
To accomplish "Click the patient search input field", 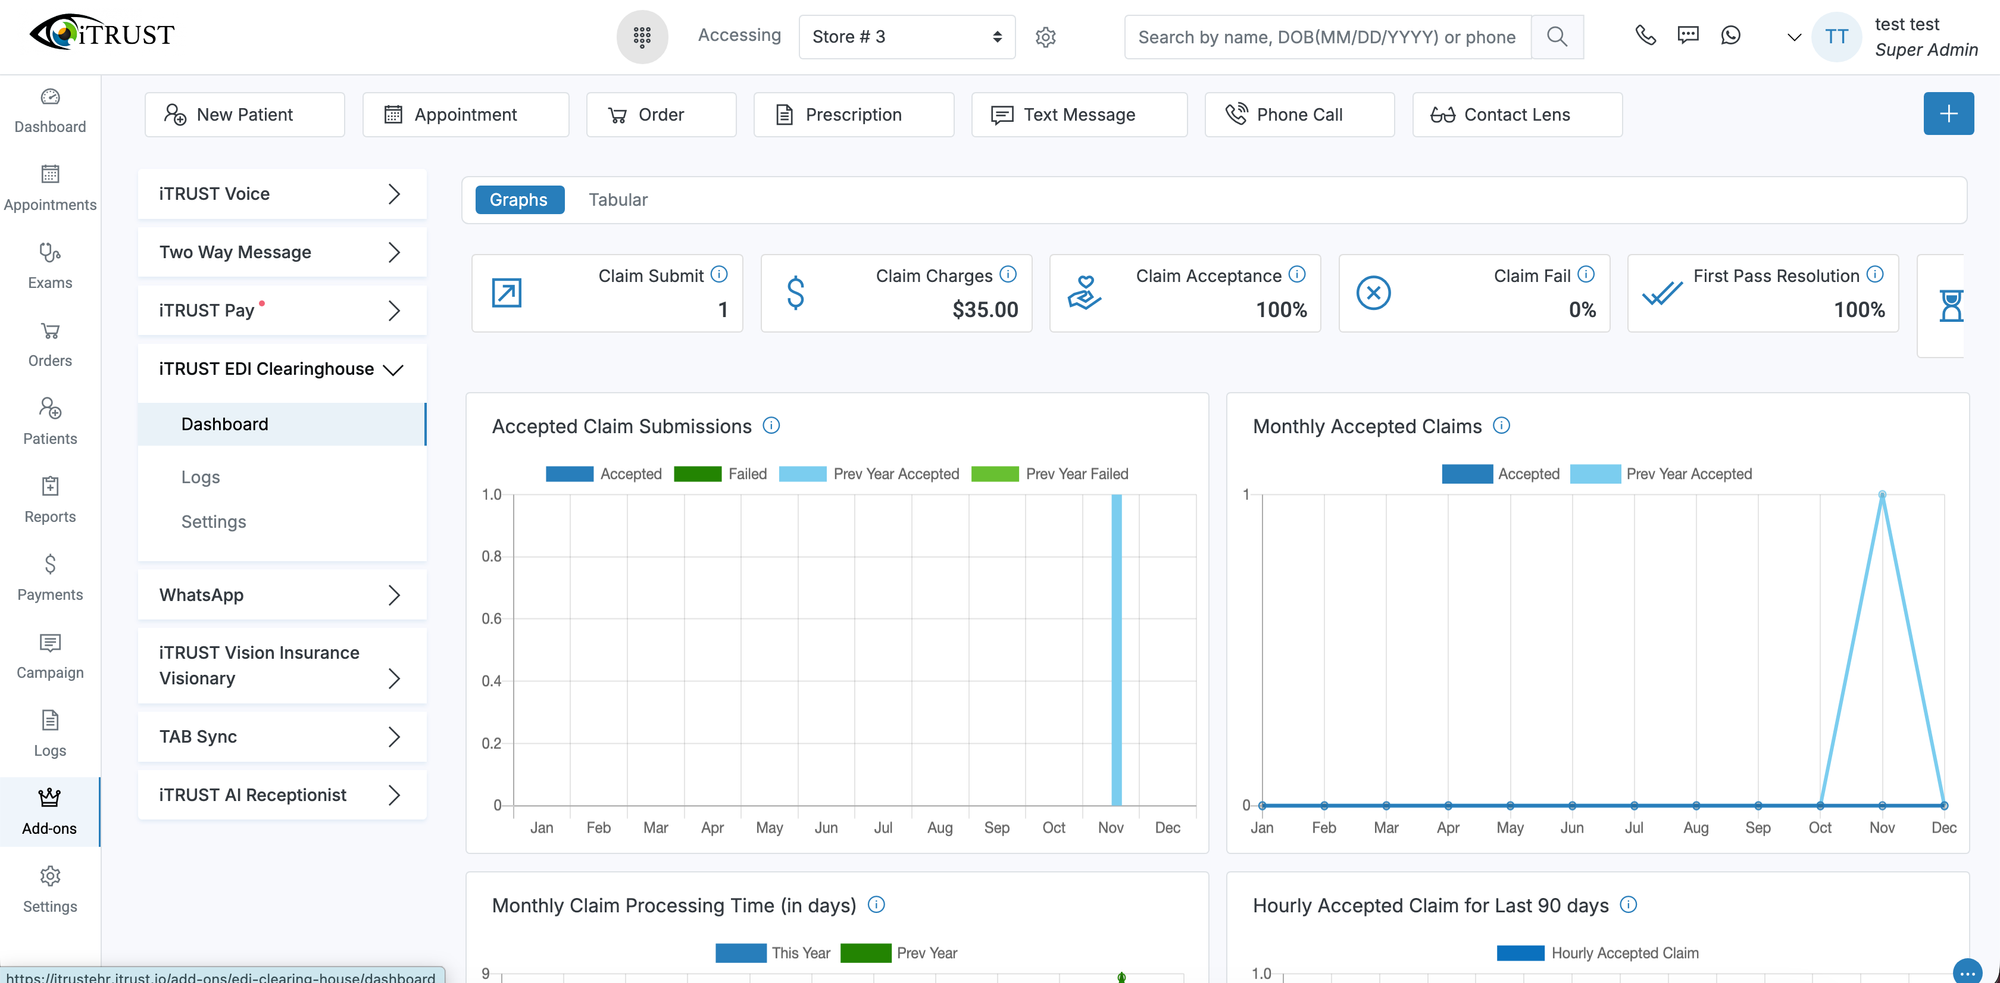I will (1326, 37).
